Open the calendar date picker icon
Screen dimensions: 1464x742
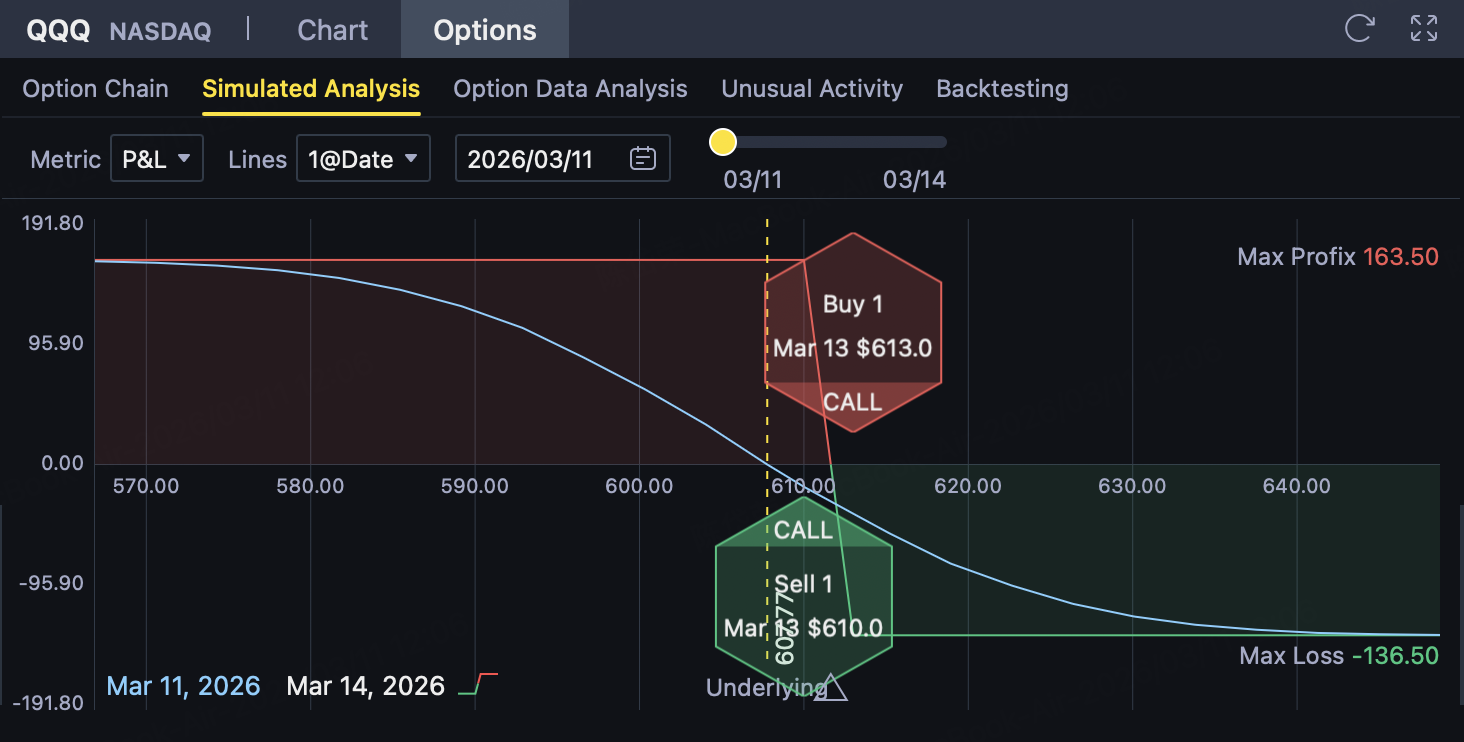(x=643, y=158)
